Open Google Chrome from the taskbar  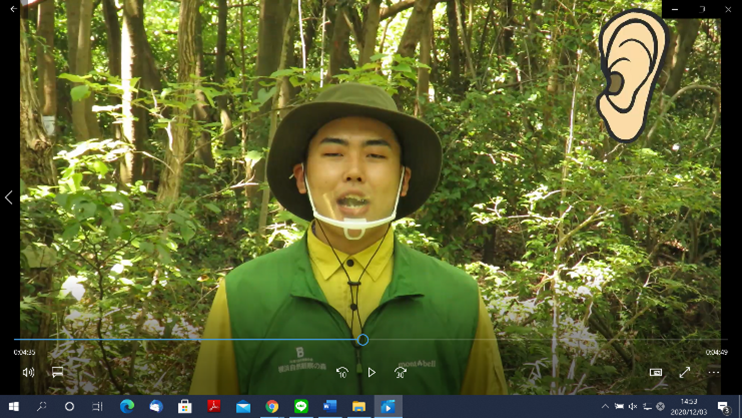click(272, 407)
